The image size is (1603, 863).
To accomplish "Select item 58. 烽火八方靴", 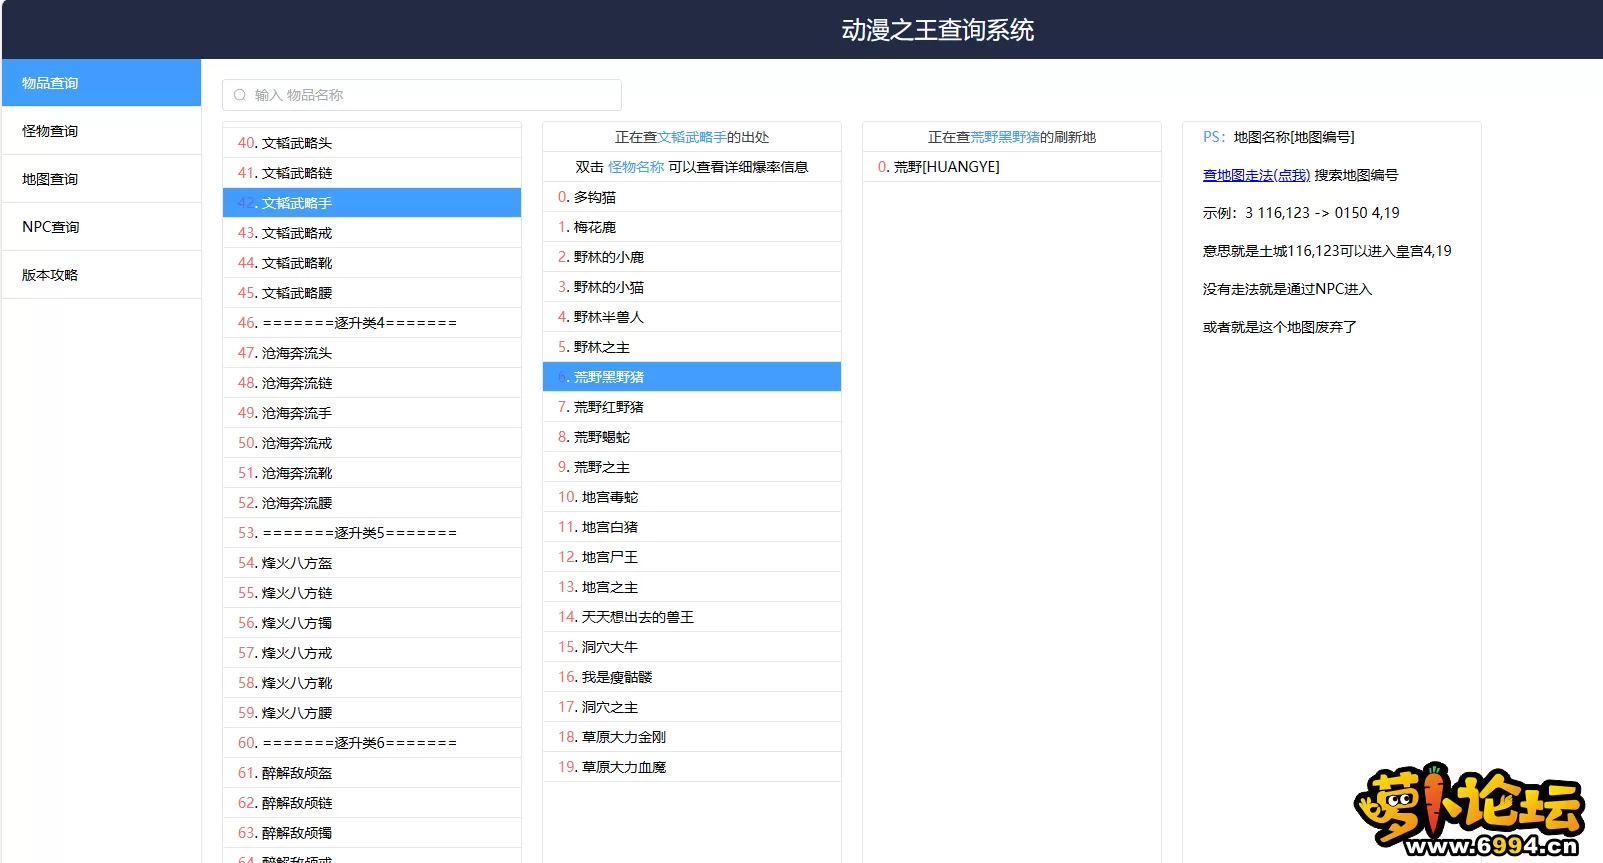I will [372, 683].
